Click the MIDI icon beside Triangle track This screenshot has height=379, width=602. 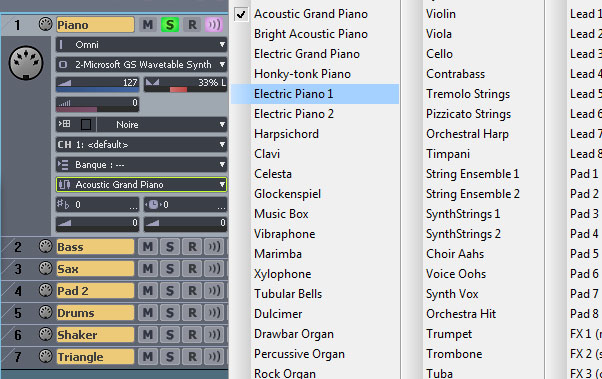pyautogui.click(x=46, y=356)
